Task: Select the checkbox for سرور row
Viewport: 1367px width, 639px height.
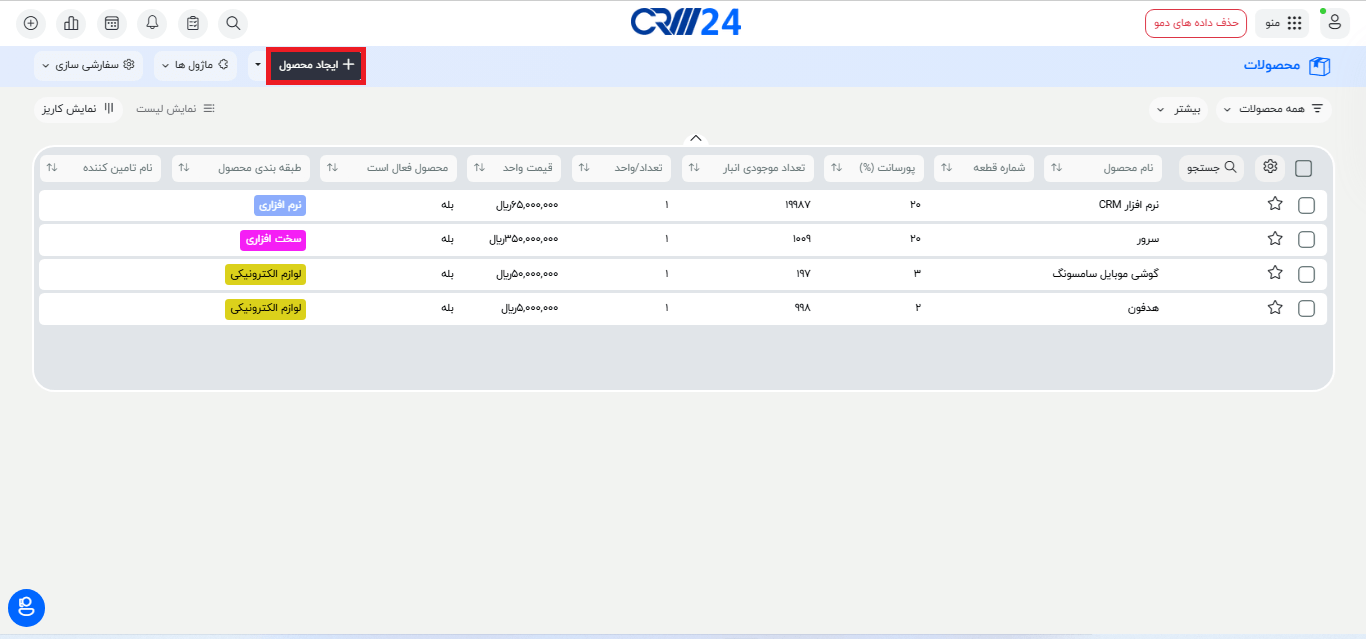Action: 1306,239
